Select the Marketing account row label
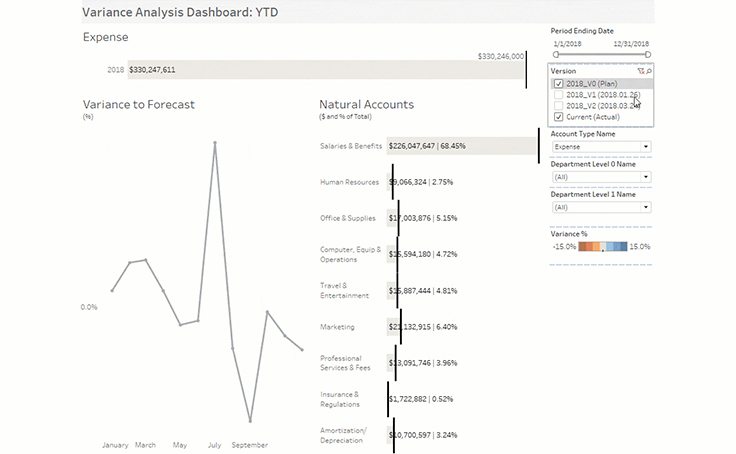Viewport: 736px width, 454px height. (336, 327)
